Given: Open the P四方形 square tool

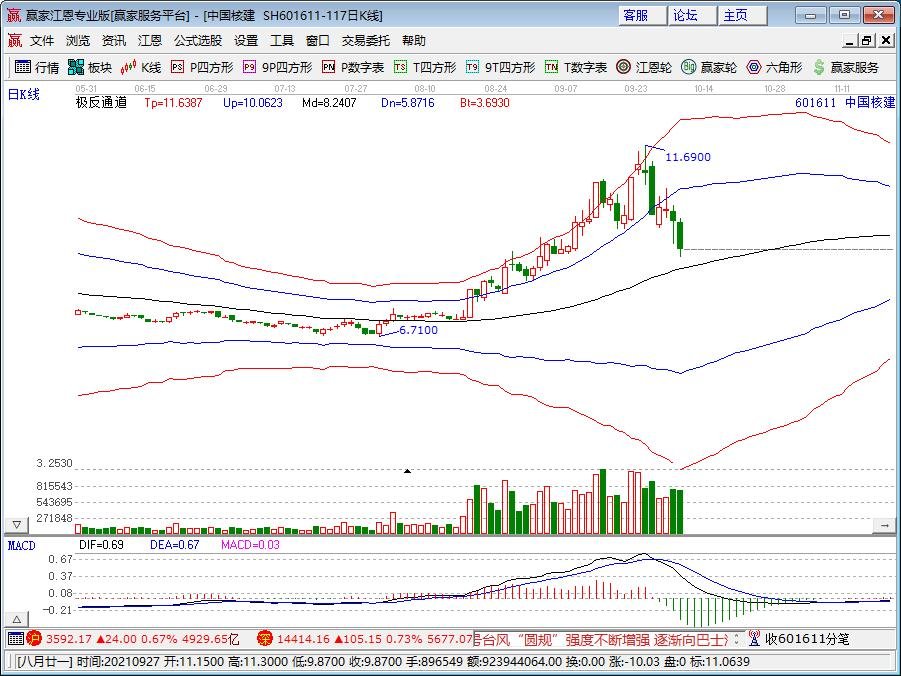Looking at the screenshot, I should [201, 67].
